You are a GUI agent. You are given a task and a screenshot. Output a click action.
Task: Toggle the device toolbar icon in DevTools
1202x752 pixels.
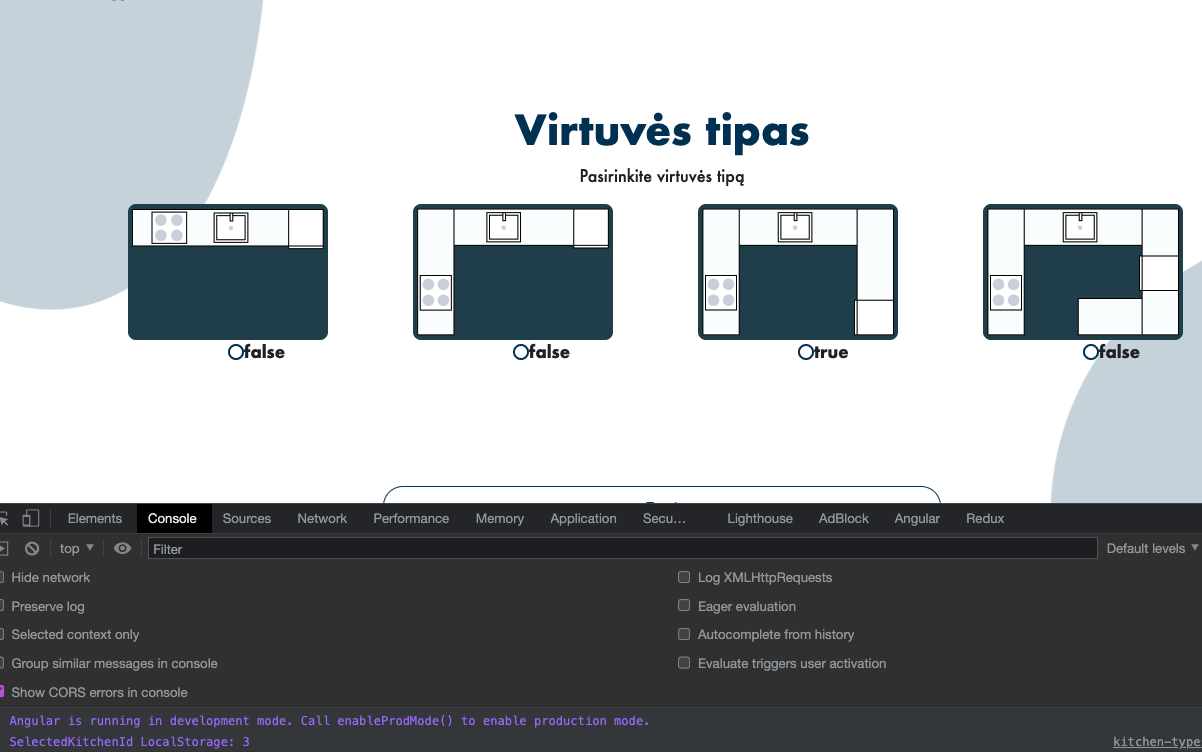click(x=31, y=518)
